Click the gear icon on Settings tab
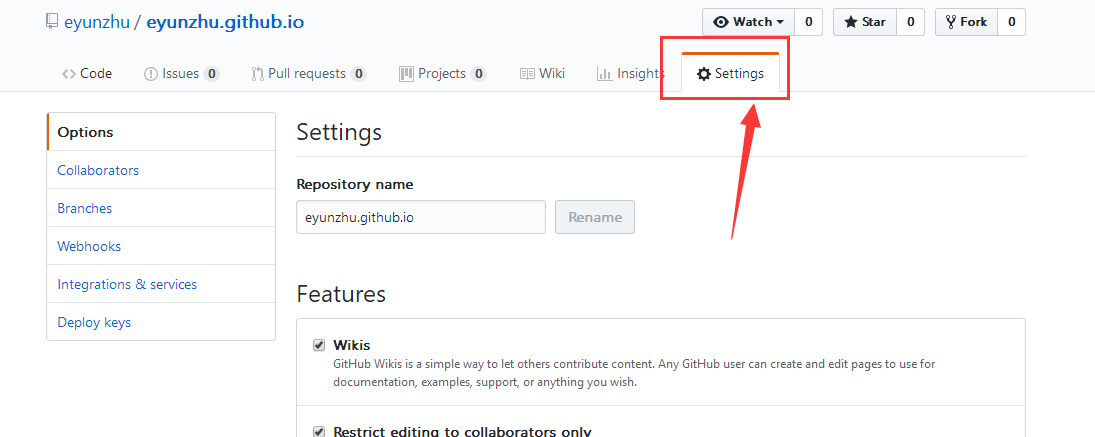The width and height of the screenshot is (1095, 437). [x=704, y=74]
